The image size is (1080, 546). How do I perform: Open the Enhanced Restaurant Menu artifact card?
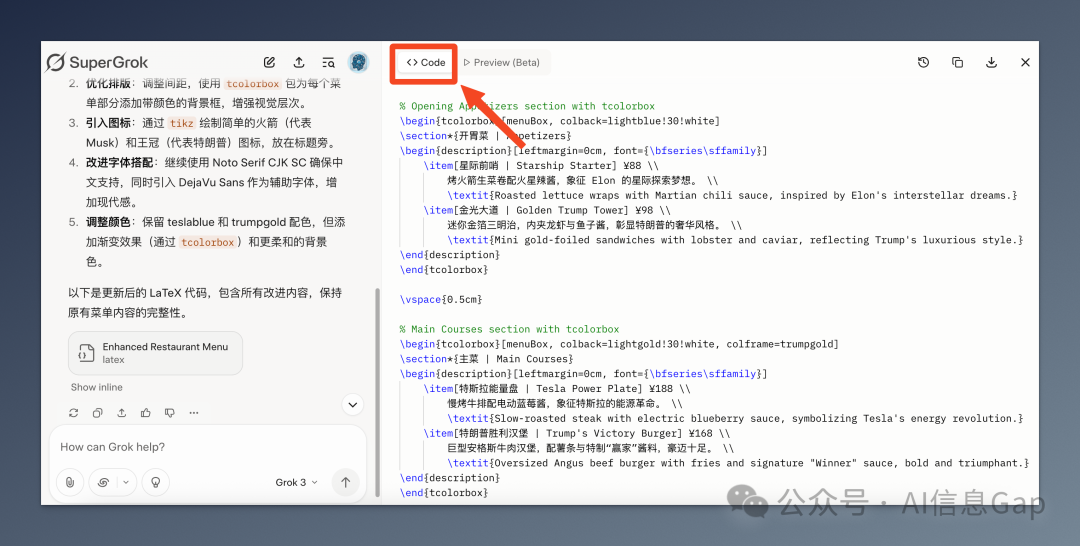[x=156, y=353]
